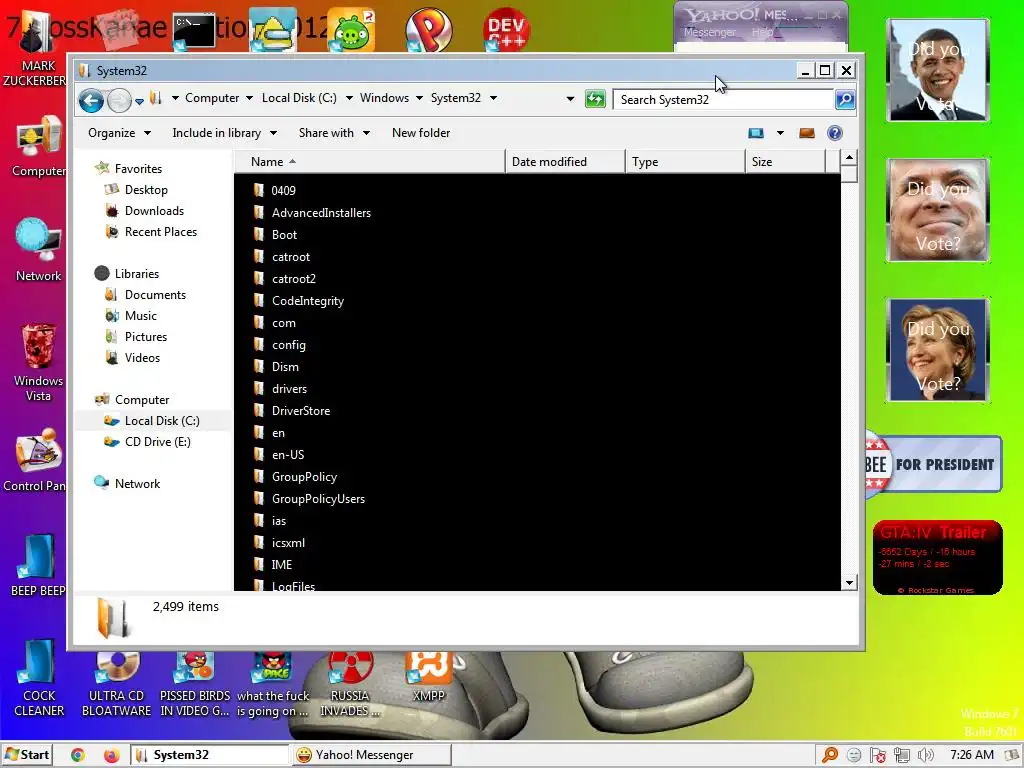Image resolution: width=1024 pixels, height=768 pixels.
Task: Click the Change your view icon
Action: tap(756, 133)
